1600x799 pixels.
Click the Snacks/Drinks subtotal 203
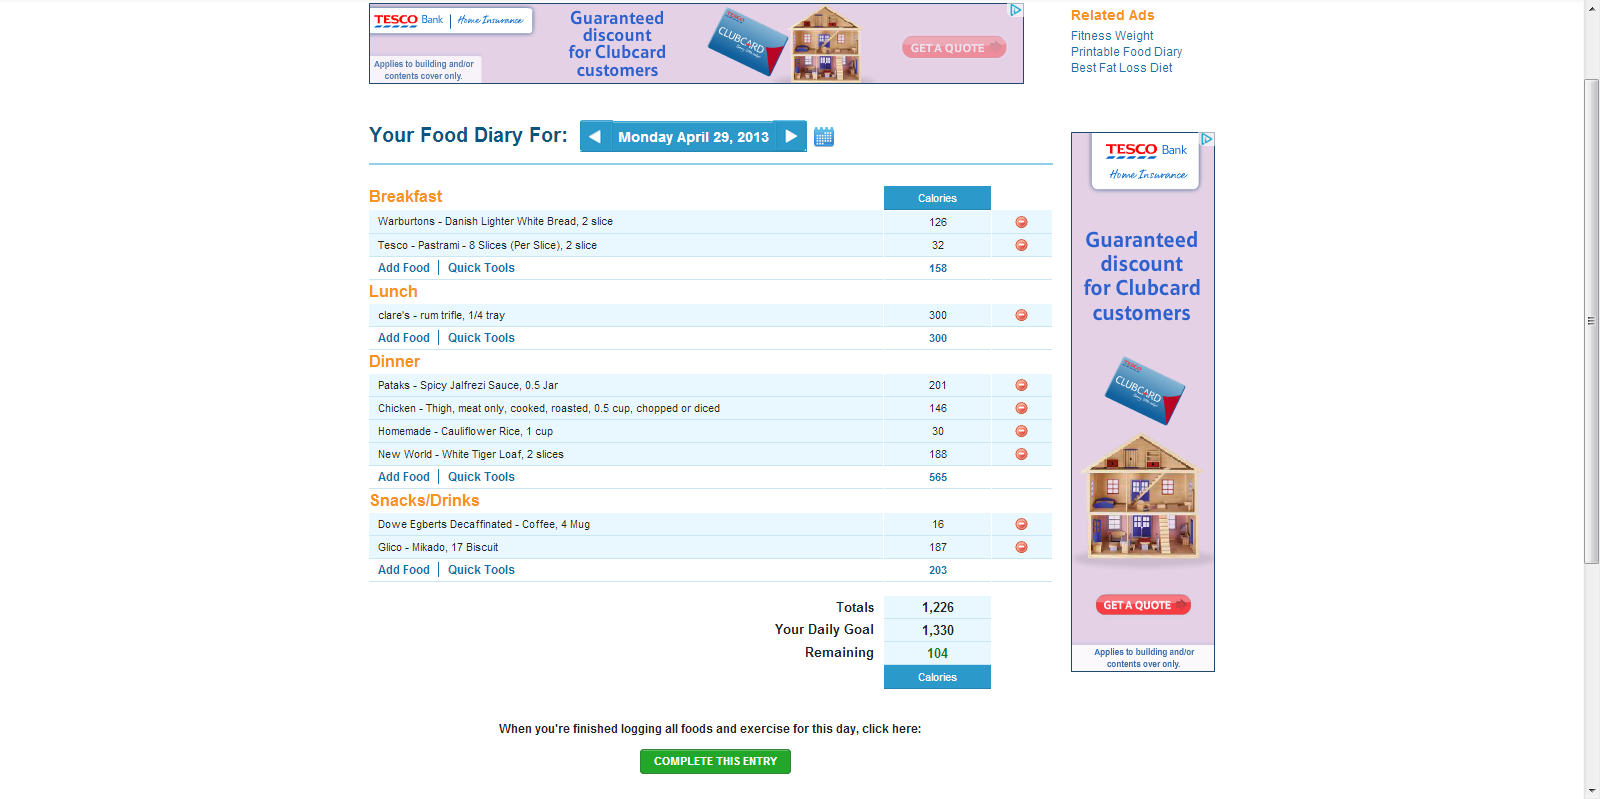click(x=937, y=570)
